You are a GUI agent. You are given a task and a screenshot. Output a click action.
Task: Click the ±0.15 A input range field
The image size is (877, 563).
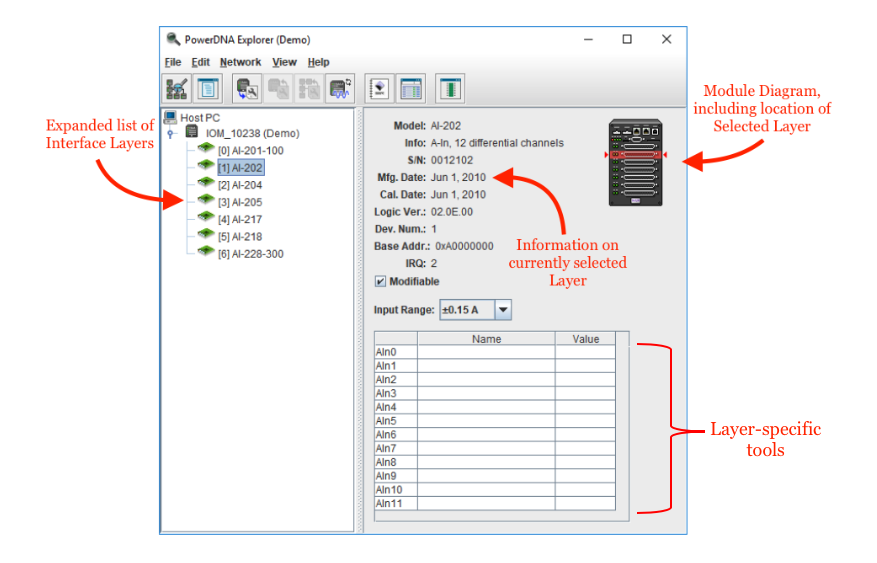tap(468, 310)
